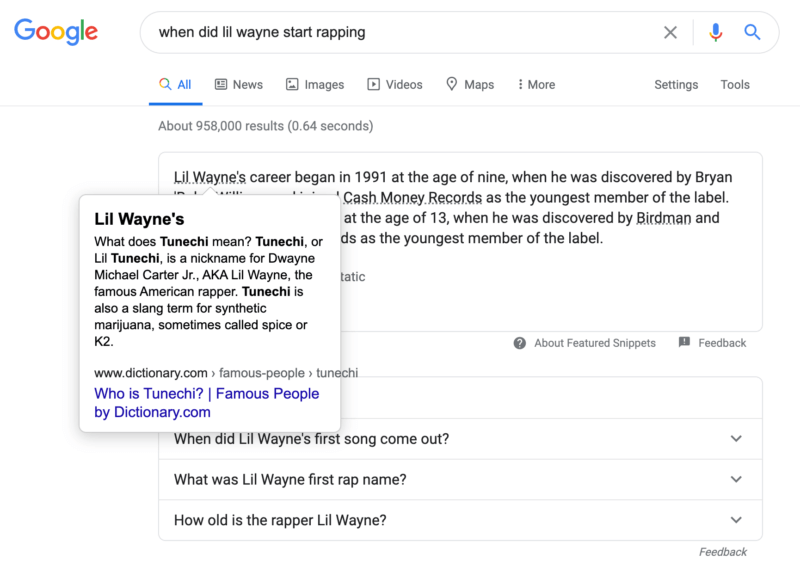Switch to the News tab

(x=248, y=84)
